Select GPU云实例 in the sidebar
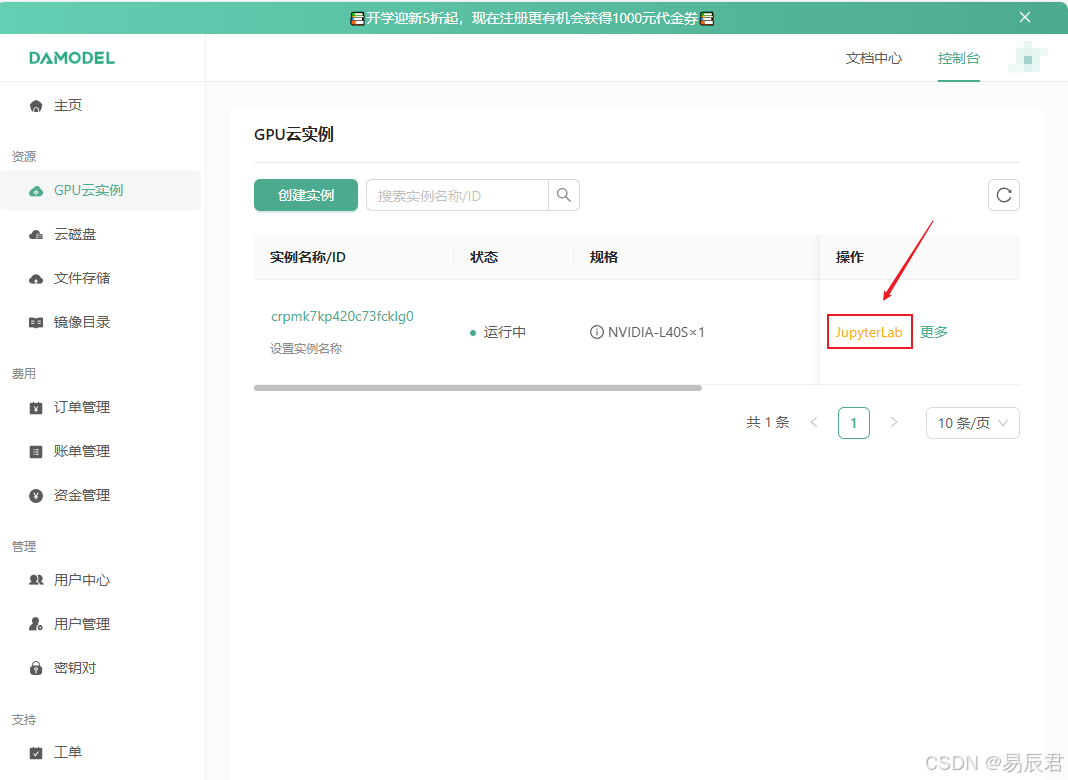The width and height of the screenshot is (1068, 780). tap(101, 190)
